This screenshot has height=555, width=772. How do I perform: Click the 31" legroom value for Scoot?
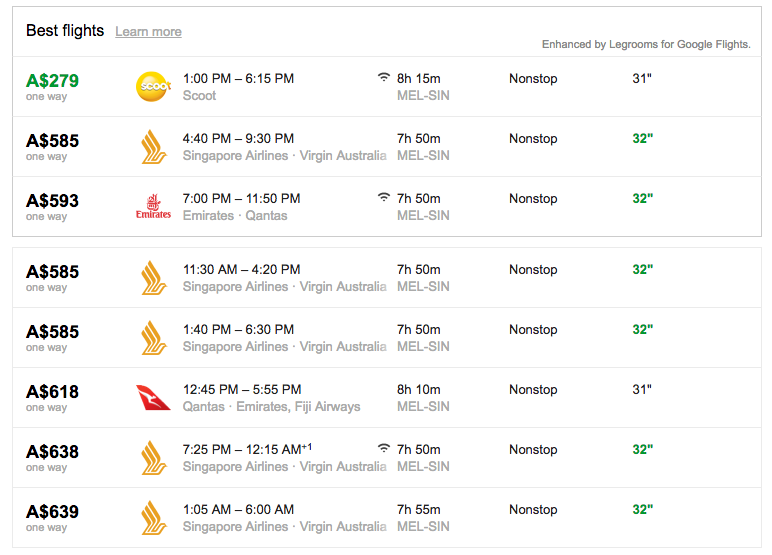[x=642, y=78]
